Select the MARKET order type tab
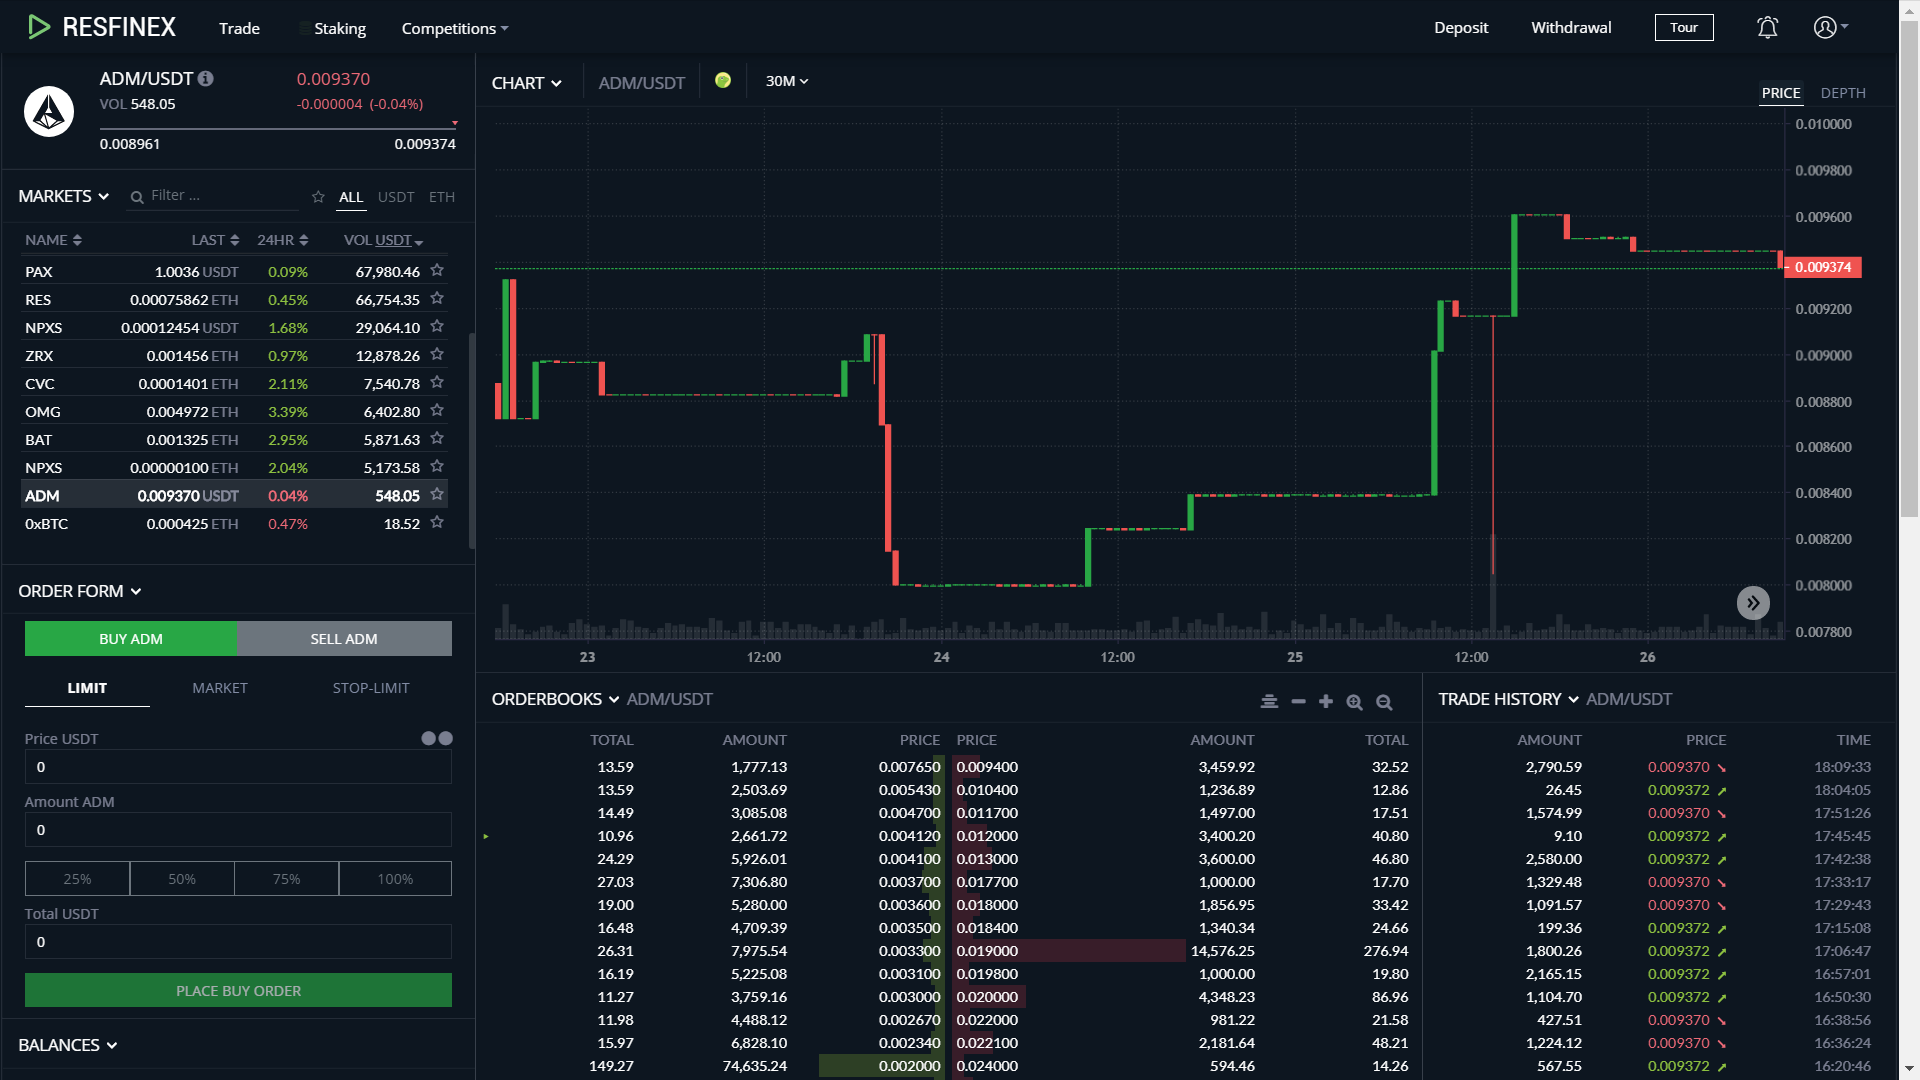Viewport: 1920px width, 1080px height. coord(220,688)
